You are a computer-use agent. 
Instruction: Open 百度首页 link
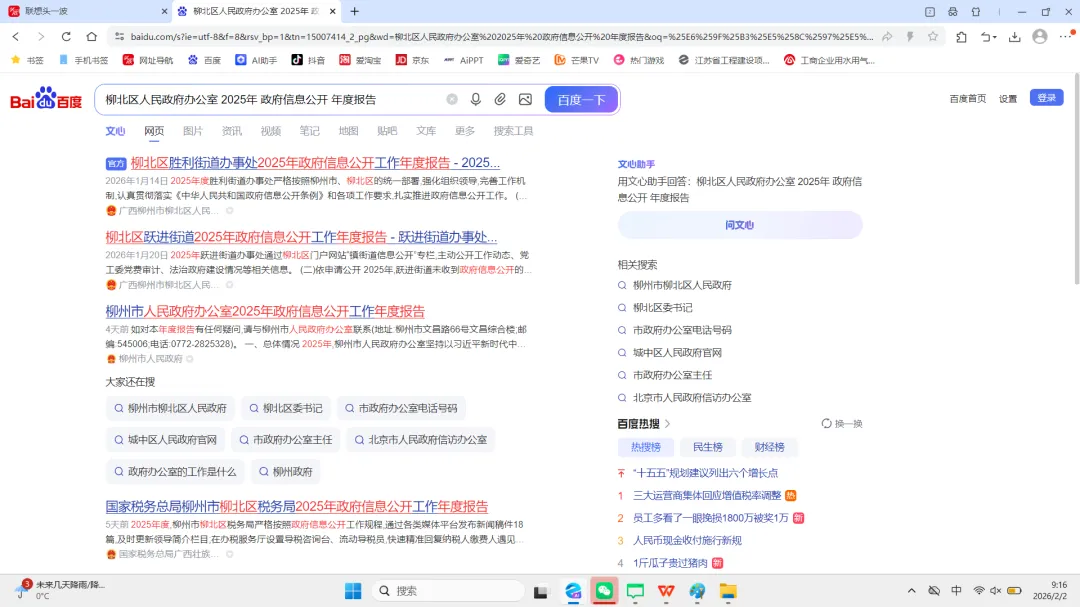click(968, 99)
